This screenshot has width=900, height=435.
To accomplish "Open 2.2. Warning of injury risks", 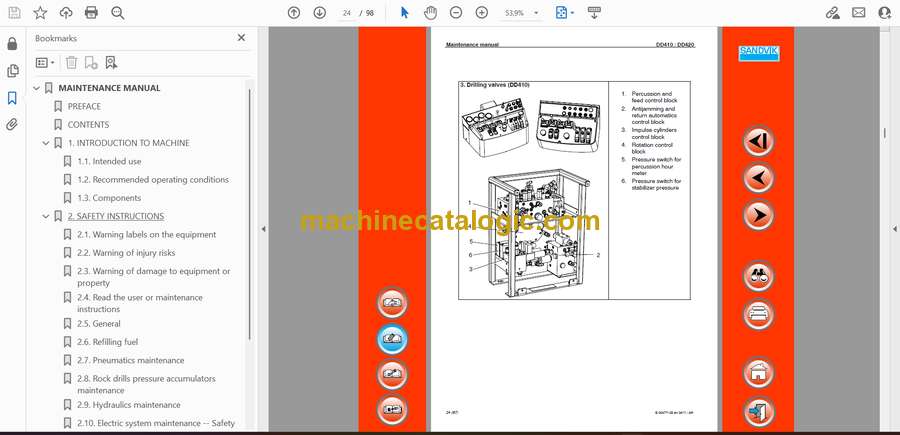I will 126,253.
